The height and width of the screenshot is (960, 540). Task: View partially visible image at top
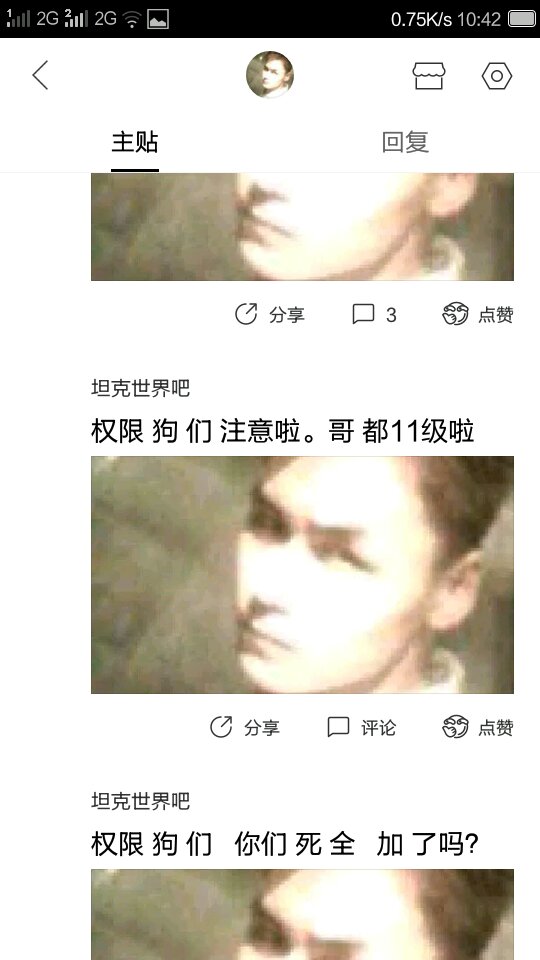coord(302,227)
